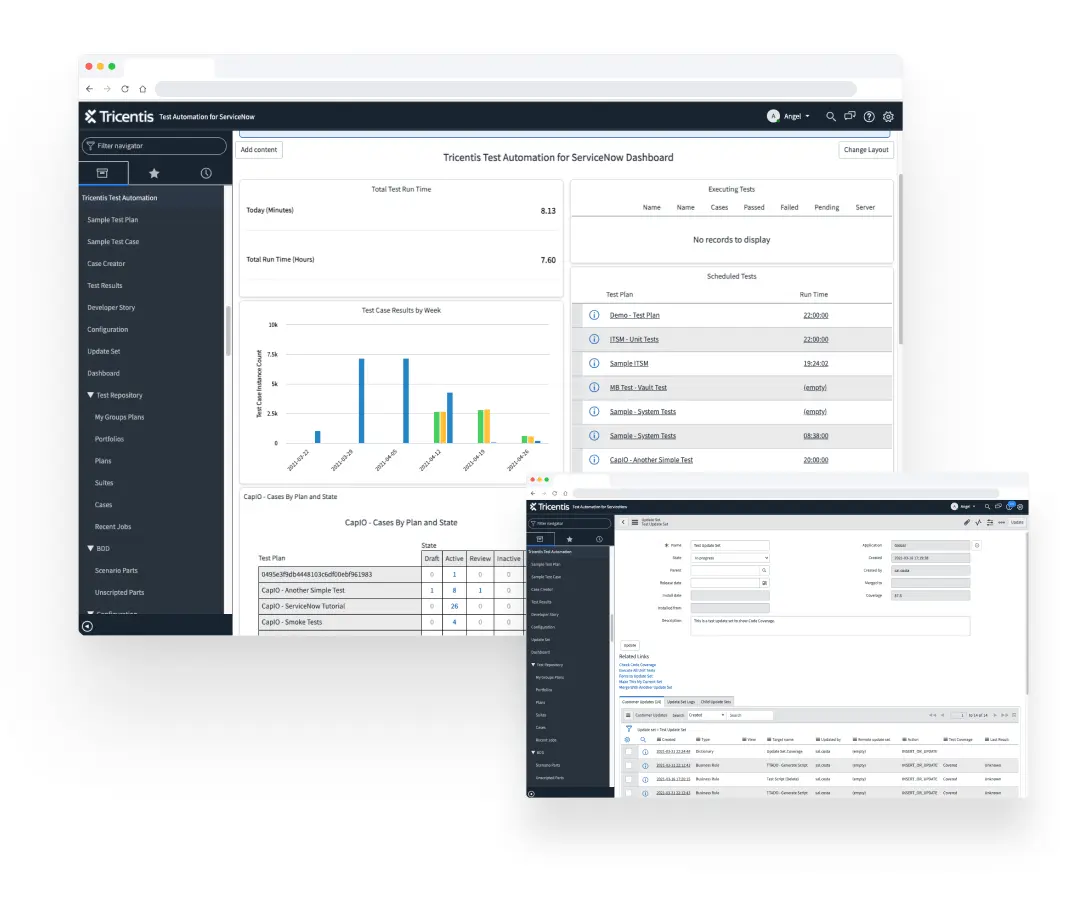Click the filter funnel icon above the Customer Updates list
The image size is (1080, 900).
pyautogui.click(x=629, y=729)
